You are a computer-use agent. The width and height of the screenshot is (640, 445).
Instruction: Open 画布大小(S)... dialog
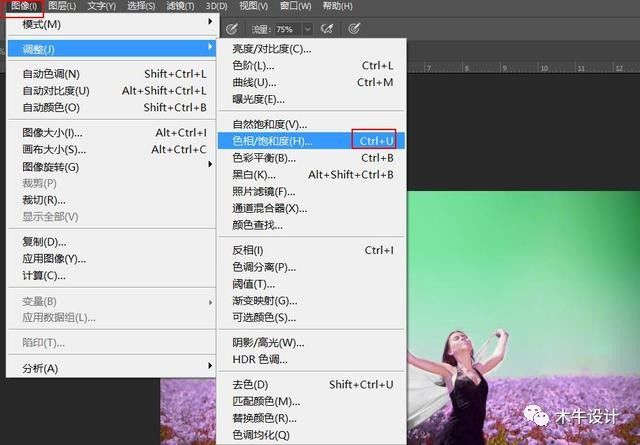tap(111, 150)
